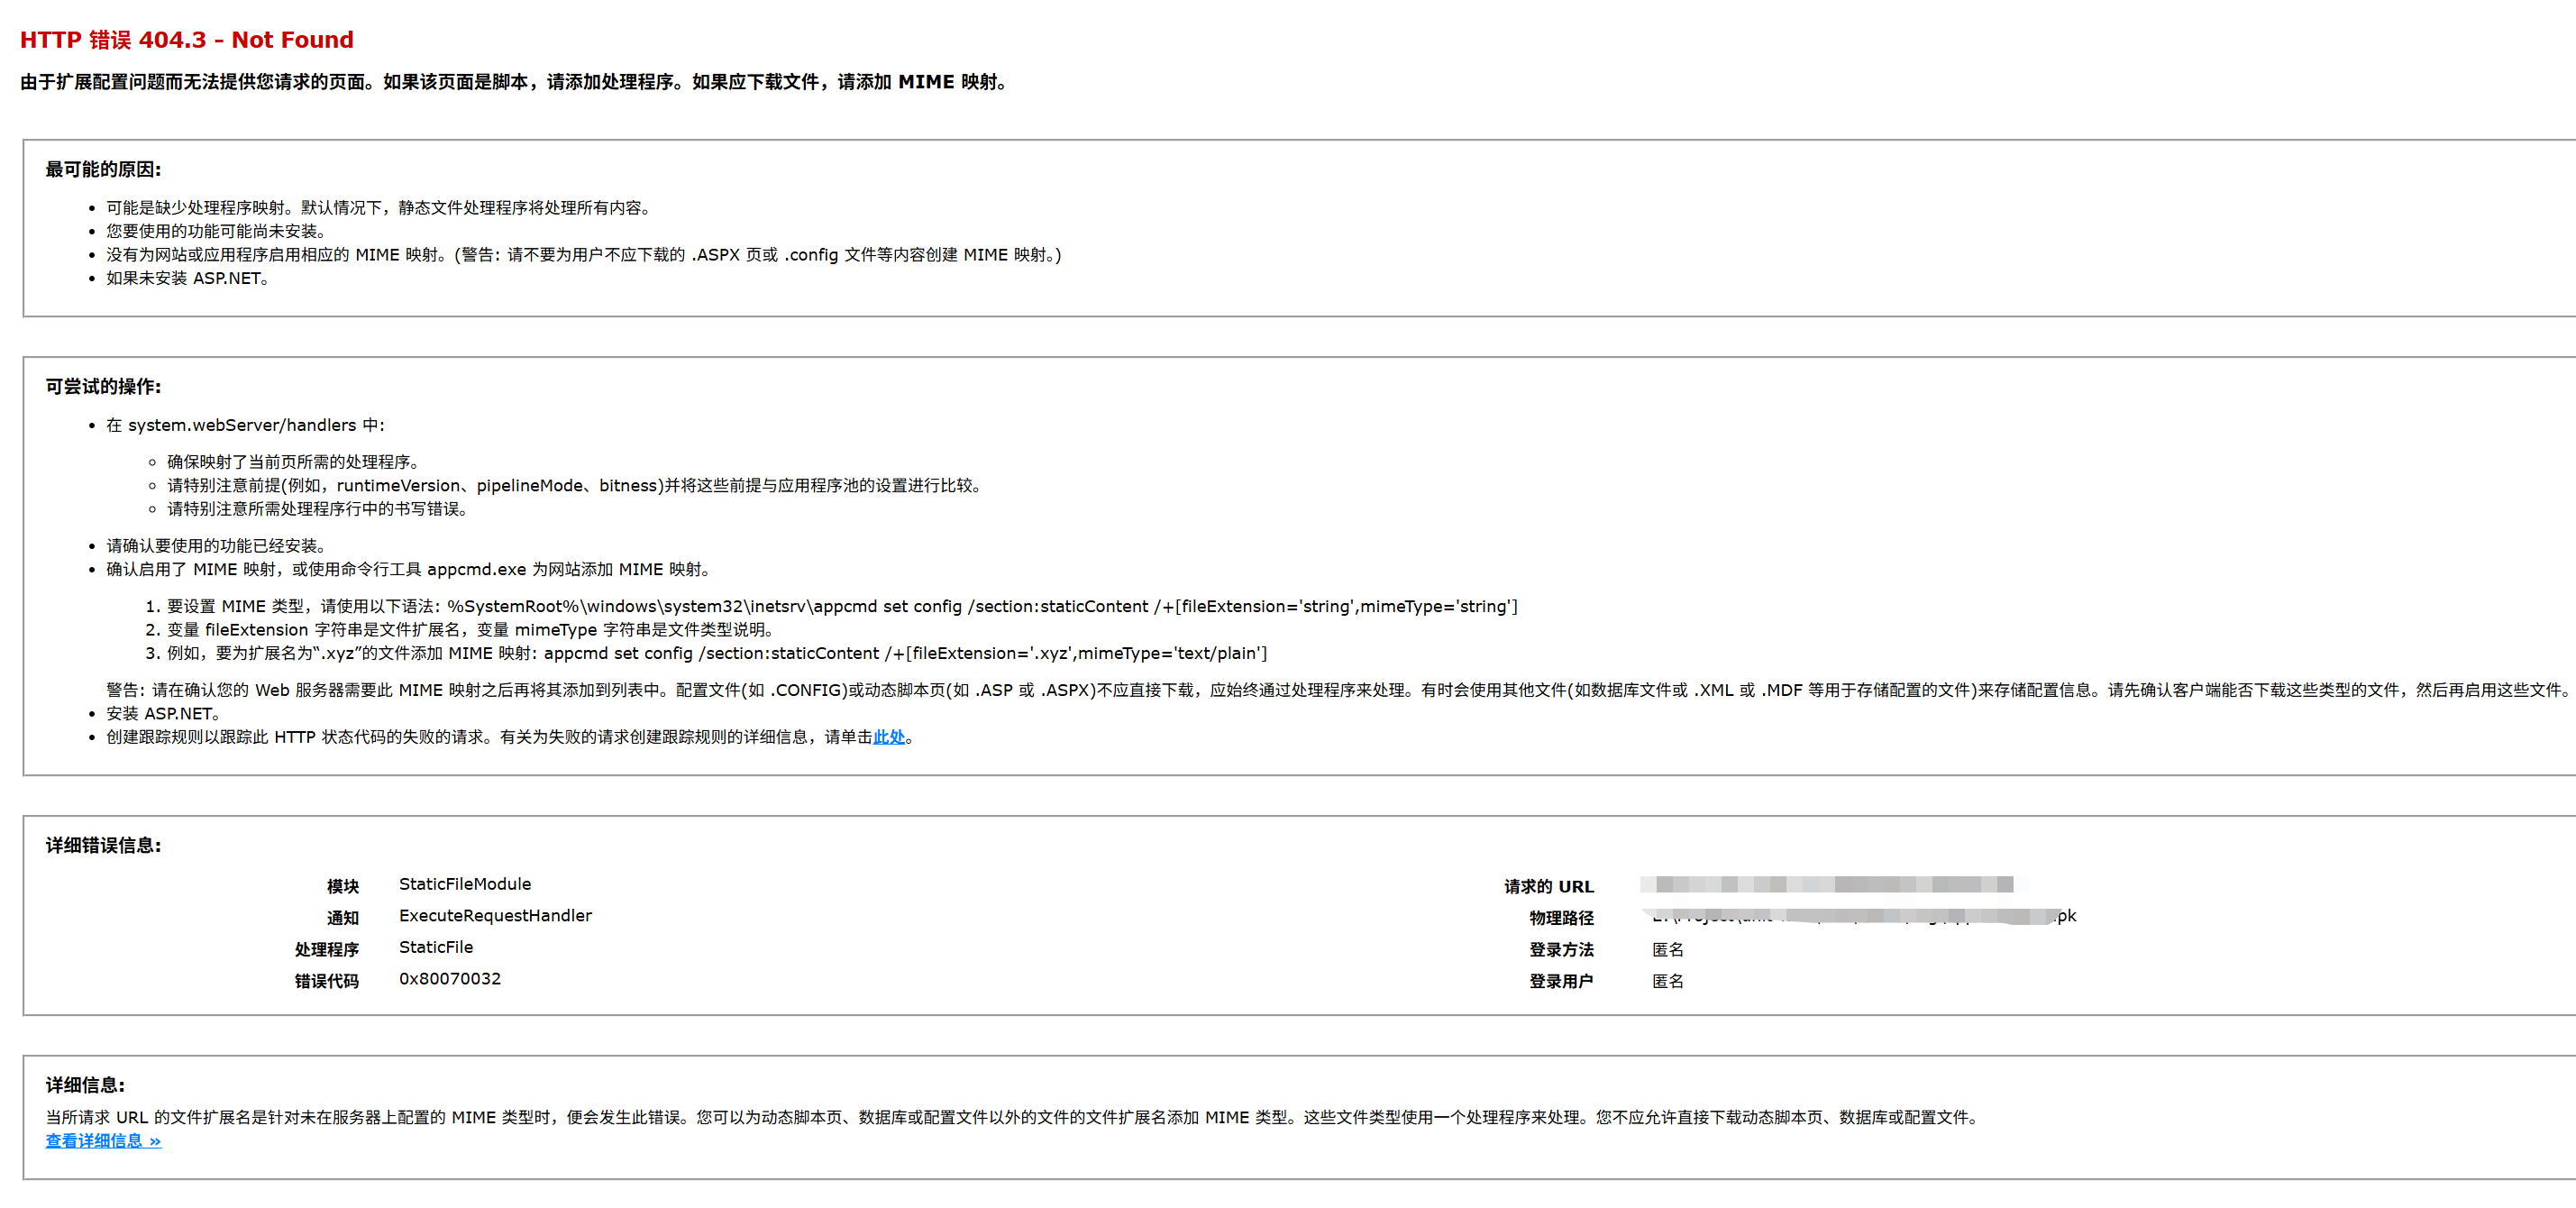Click the StaticFileModule module value

point(464,884)
